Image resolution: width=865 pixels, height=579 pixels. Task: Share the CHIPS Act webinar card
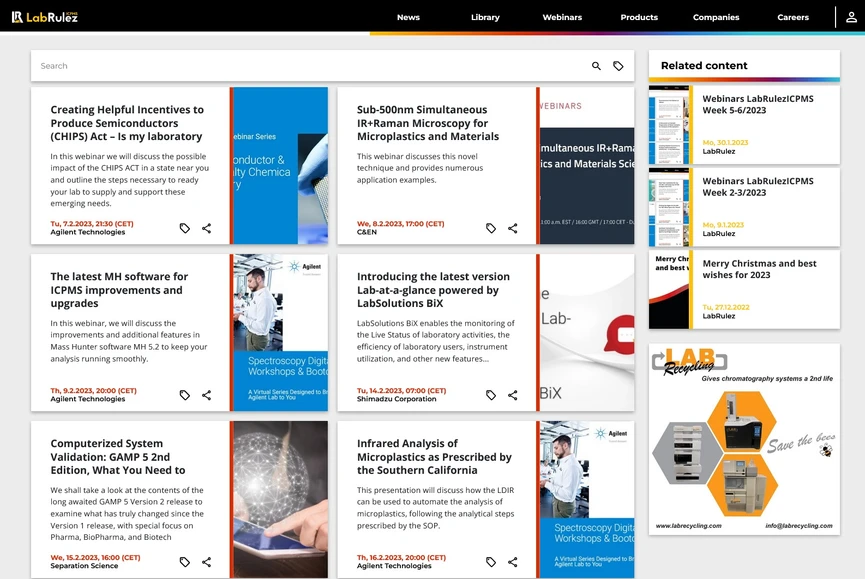[x=206, y=228]
